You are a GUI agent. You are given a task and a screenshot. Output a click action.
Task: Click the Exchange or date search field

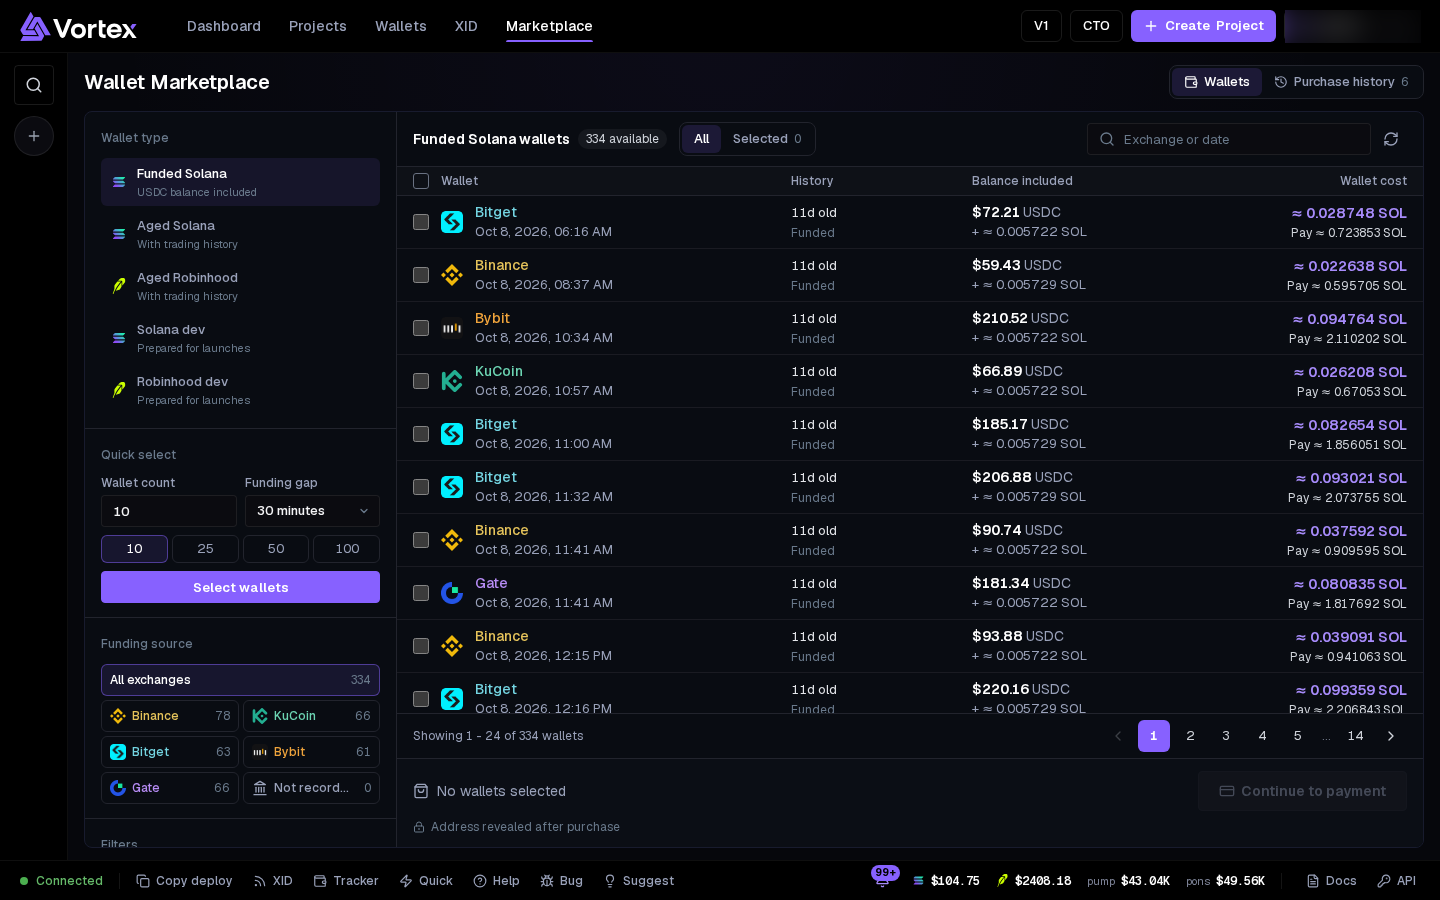pyautogui.click(x=1229, y=139)
